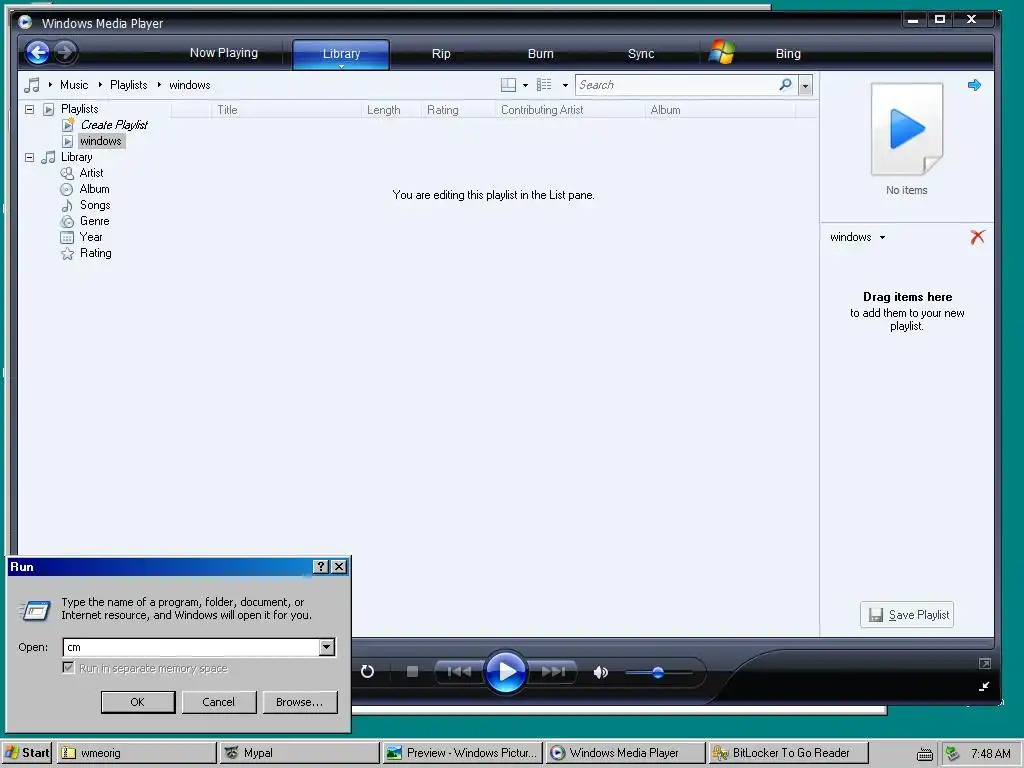
Task: Click the Open text field in Run
Action: click(191, 647)
